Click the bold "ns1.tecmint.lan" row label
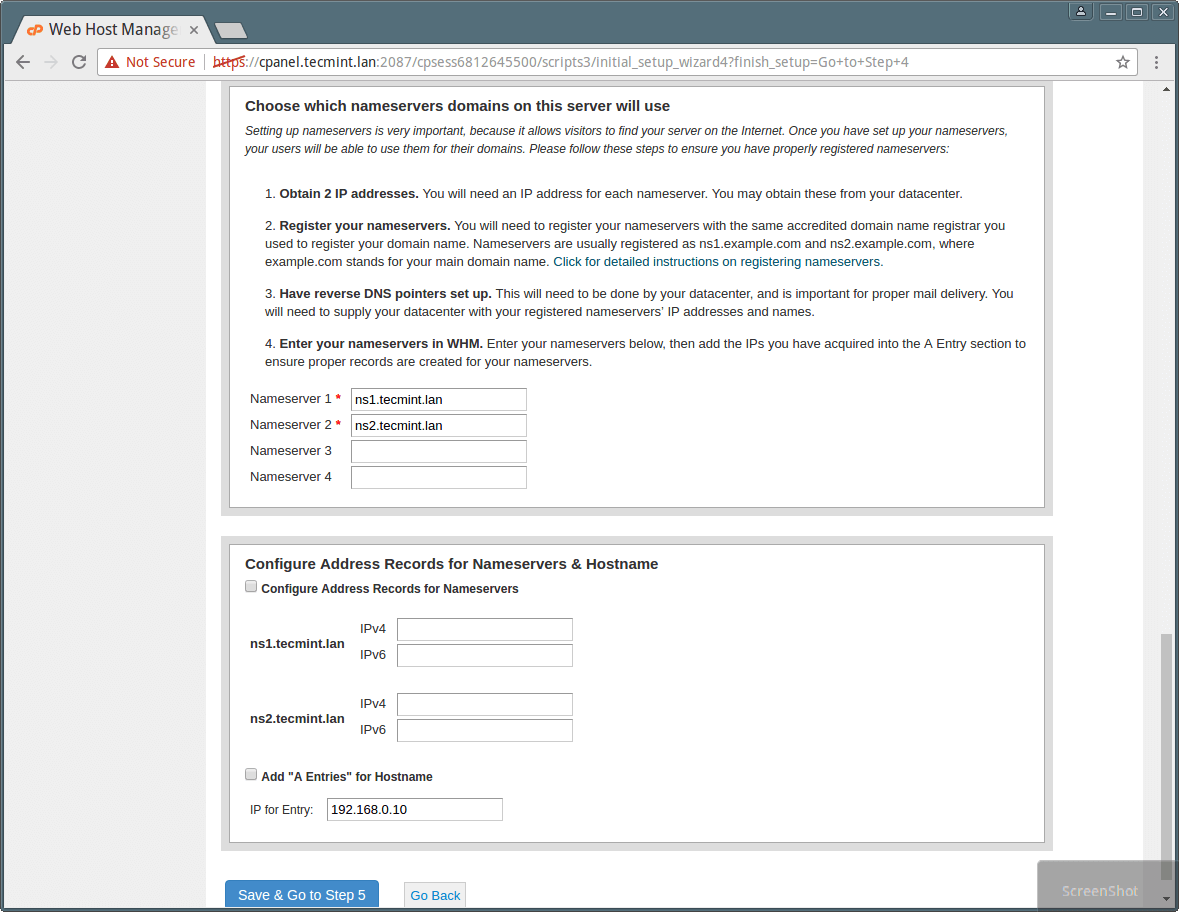This screenshot has height=912, width=1179. [297, 644]
